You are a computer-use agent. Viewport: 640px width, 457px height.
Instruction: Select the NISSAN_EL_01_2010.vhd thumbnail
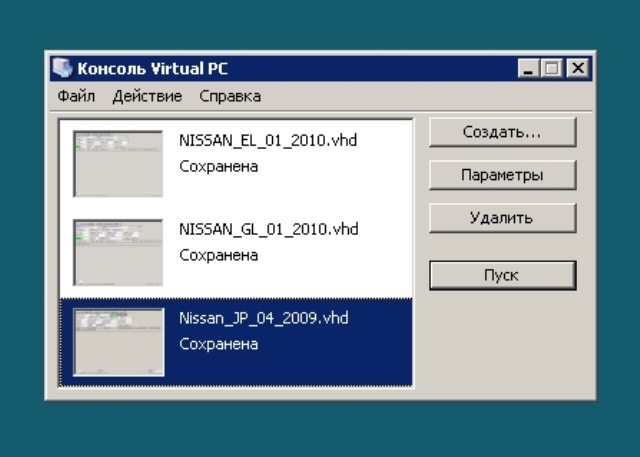tap(118, 163)
